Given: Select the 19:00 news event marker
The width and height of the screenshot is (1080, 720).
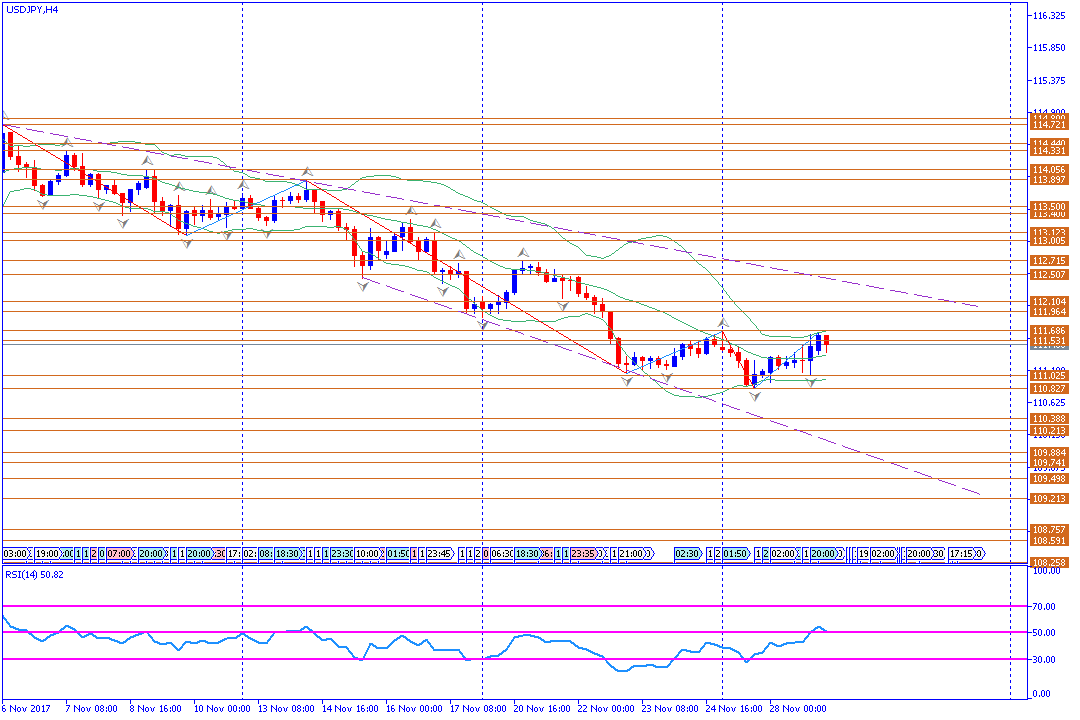Looking at the screenshot, I should [x=48, y=554].
